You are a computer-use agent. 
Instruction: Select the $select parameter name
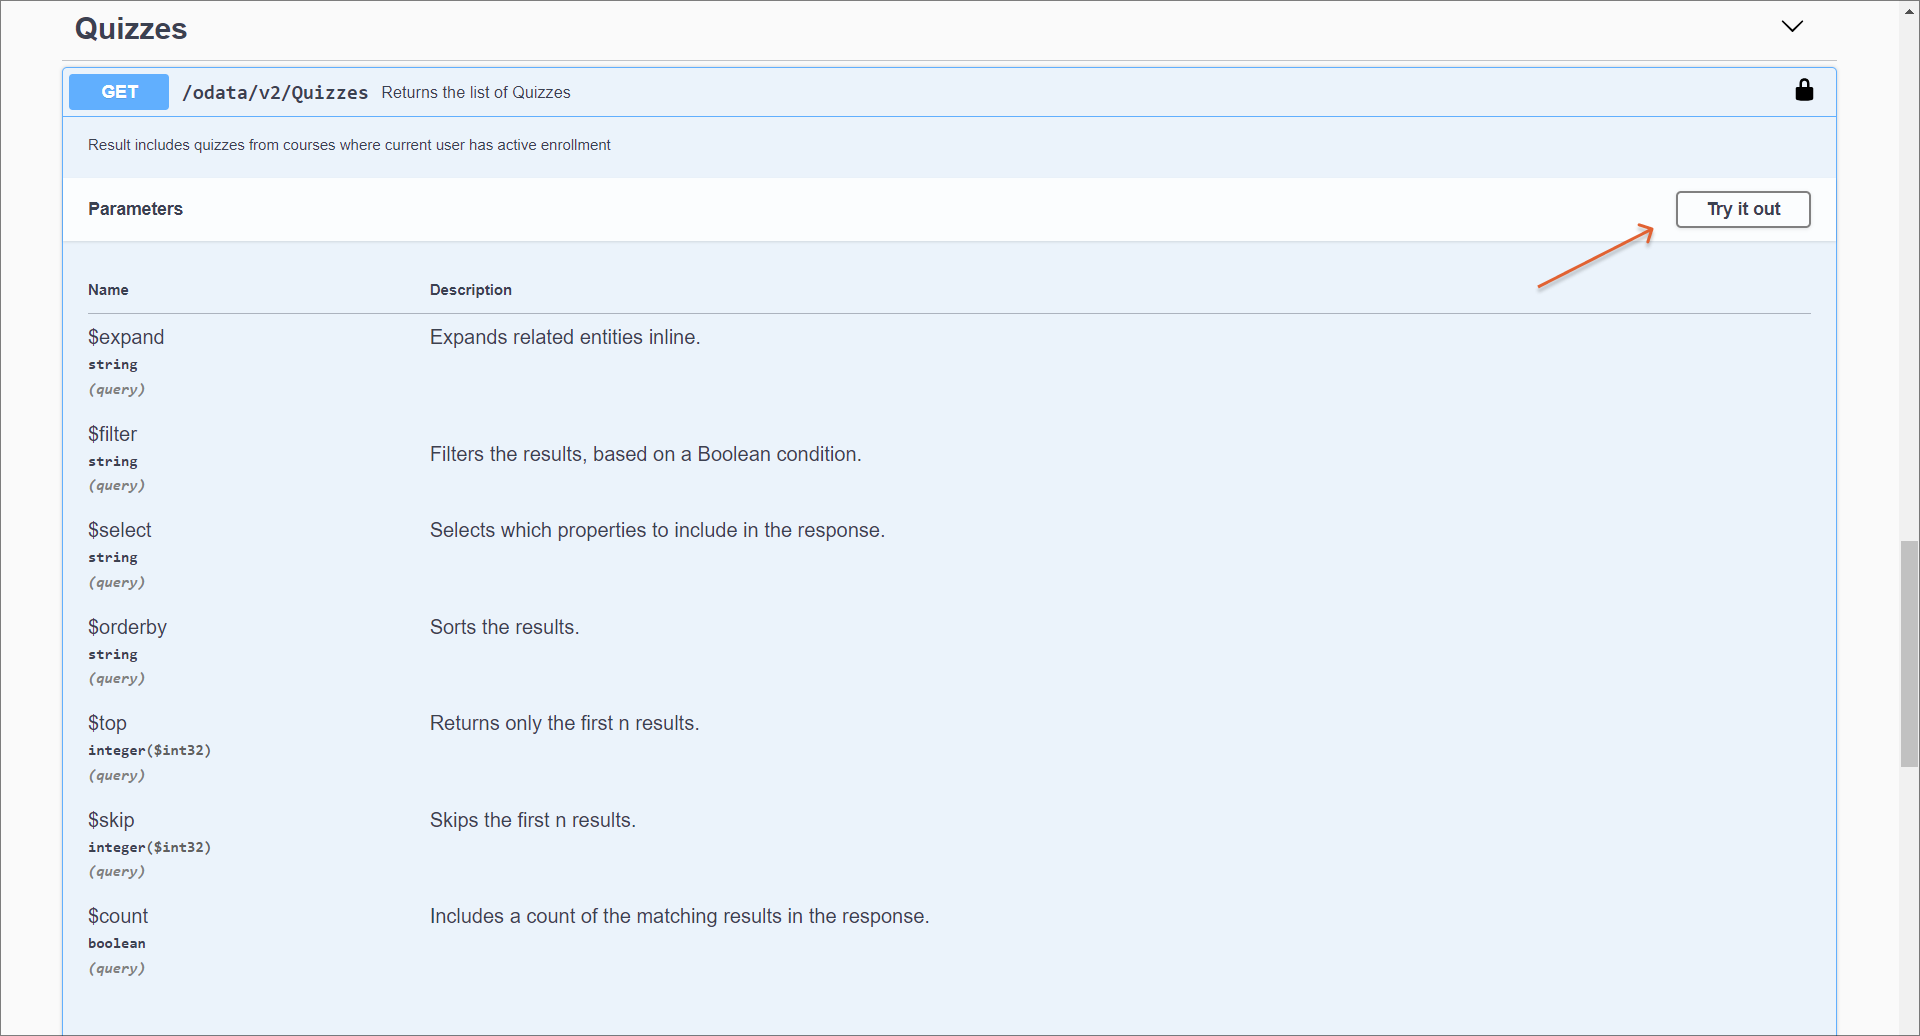pos(120,531)
